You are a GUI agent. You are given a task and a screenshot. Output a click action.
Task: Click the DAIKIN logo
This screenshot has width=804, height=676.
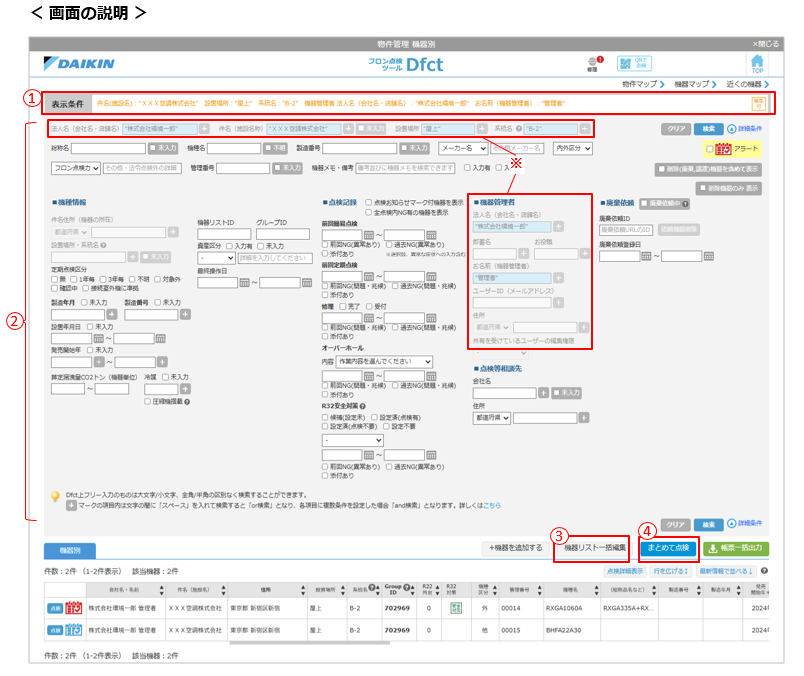pyautogui.click(x=81, y=64)
